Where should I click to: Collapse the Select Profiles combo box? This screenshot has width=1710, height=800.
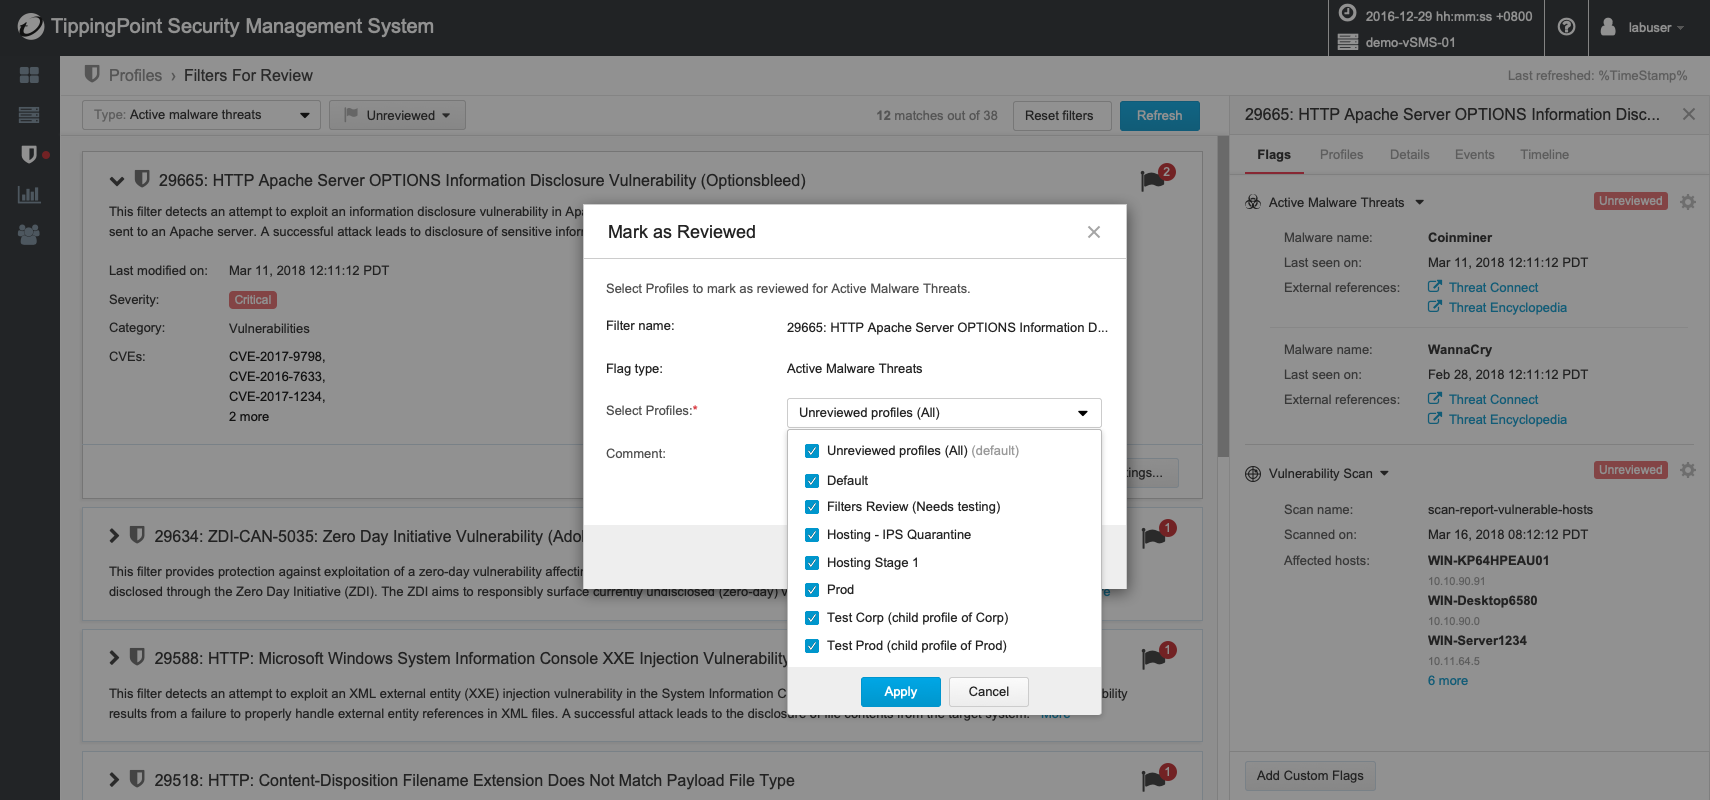point(944,413)
